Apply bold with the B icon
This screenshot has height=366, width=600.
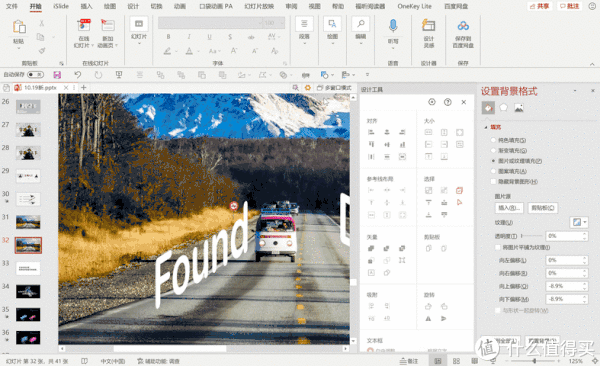coord(168,37)
